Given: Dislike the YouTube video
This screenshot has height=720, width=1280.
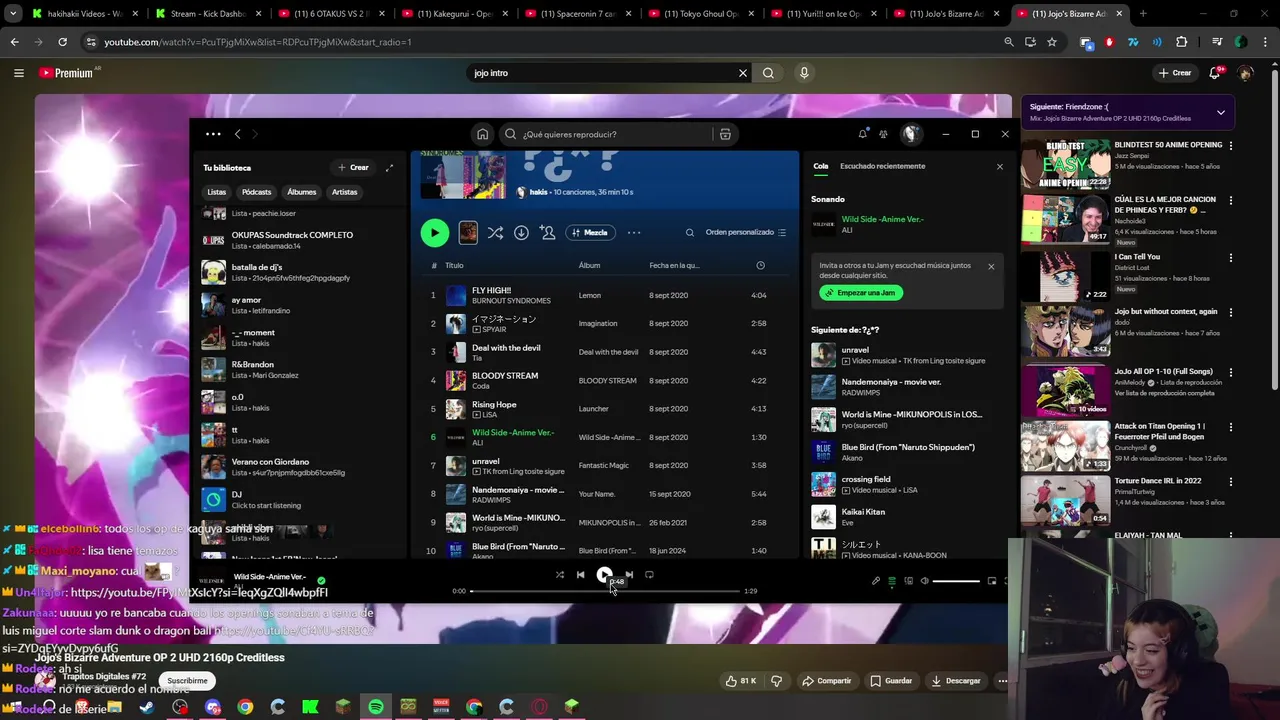Looking at the screenshot, I should (x=776, y=681).
